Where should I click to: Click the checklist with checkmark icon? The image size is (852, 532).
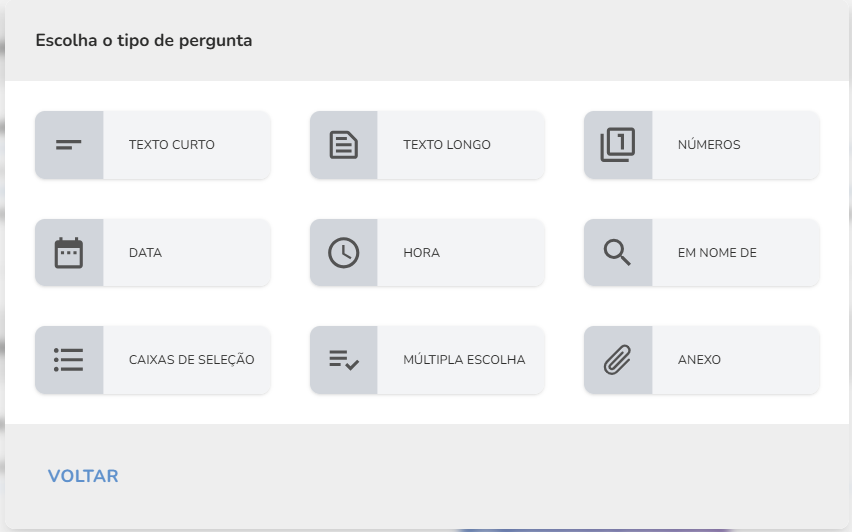343,360
